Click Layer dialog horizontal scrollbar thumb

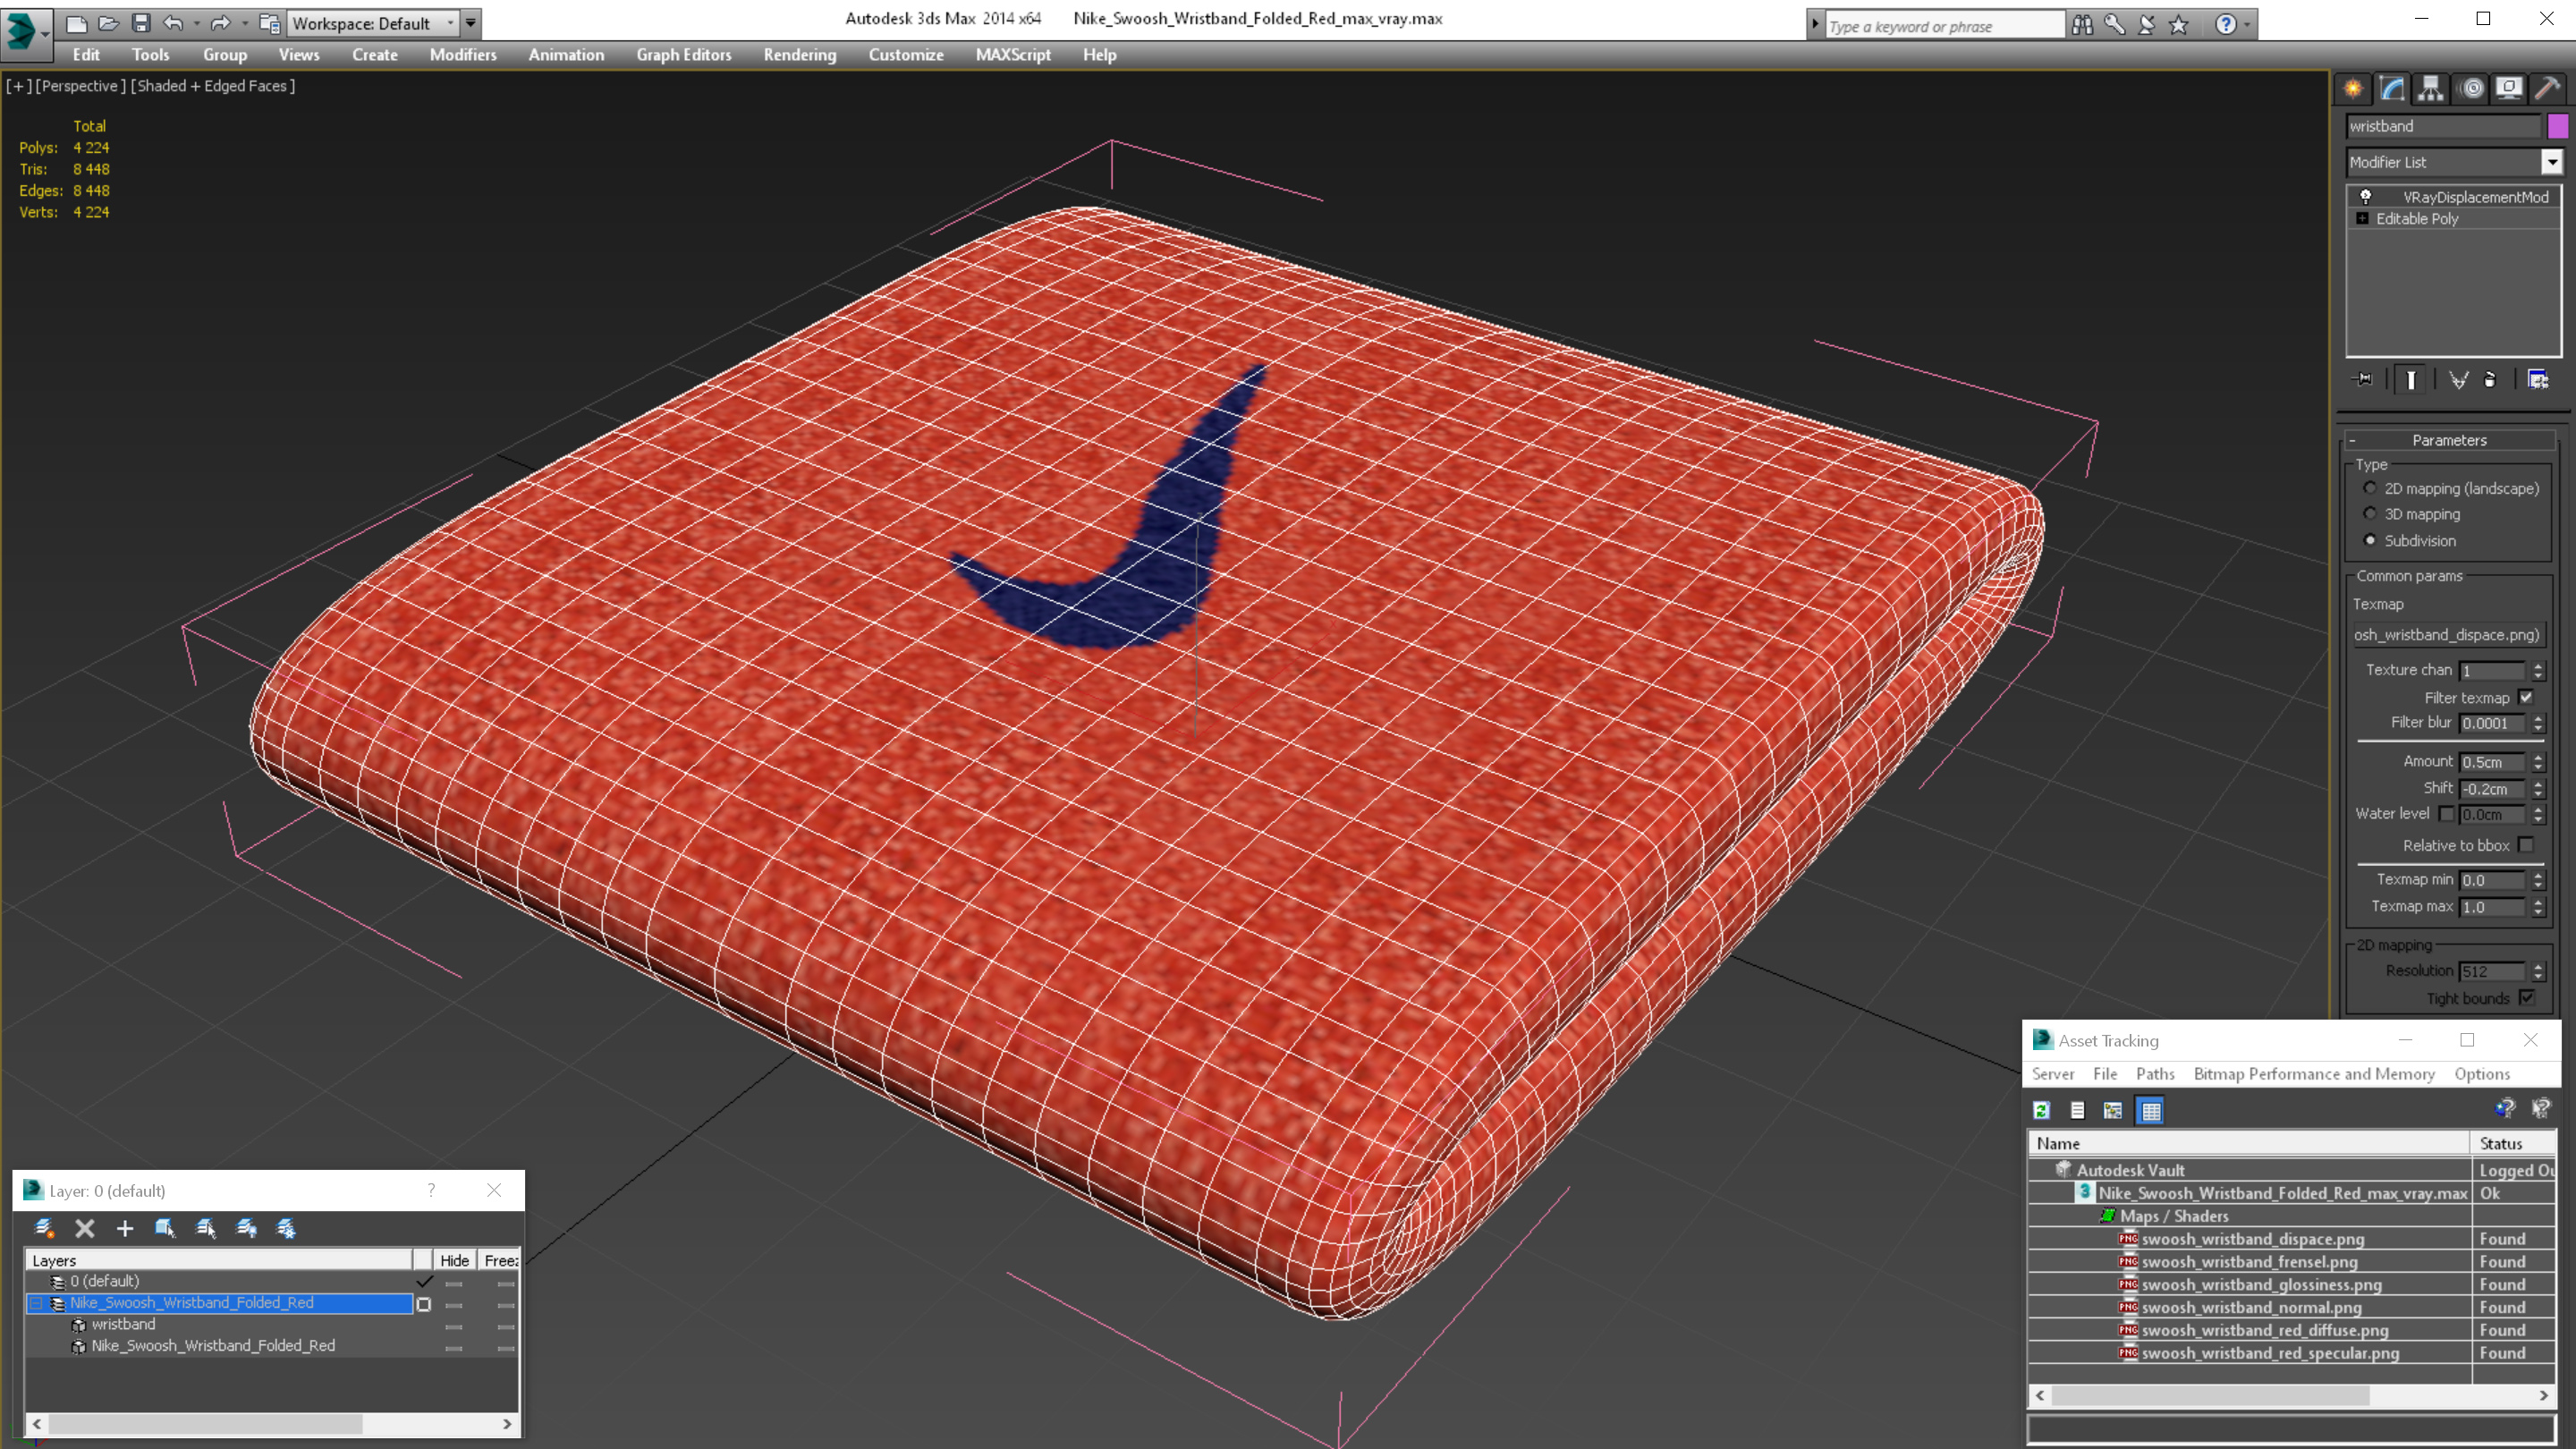pyautogui.click(x=205, y=1423)
